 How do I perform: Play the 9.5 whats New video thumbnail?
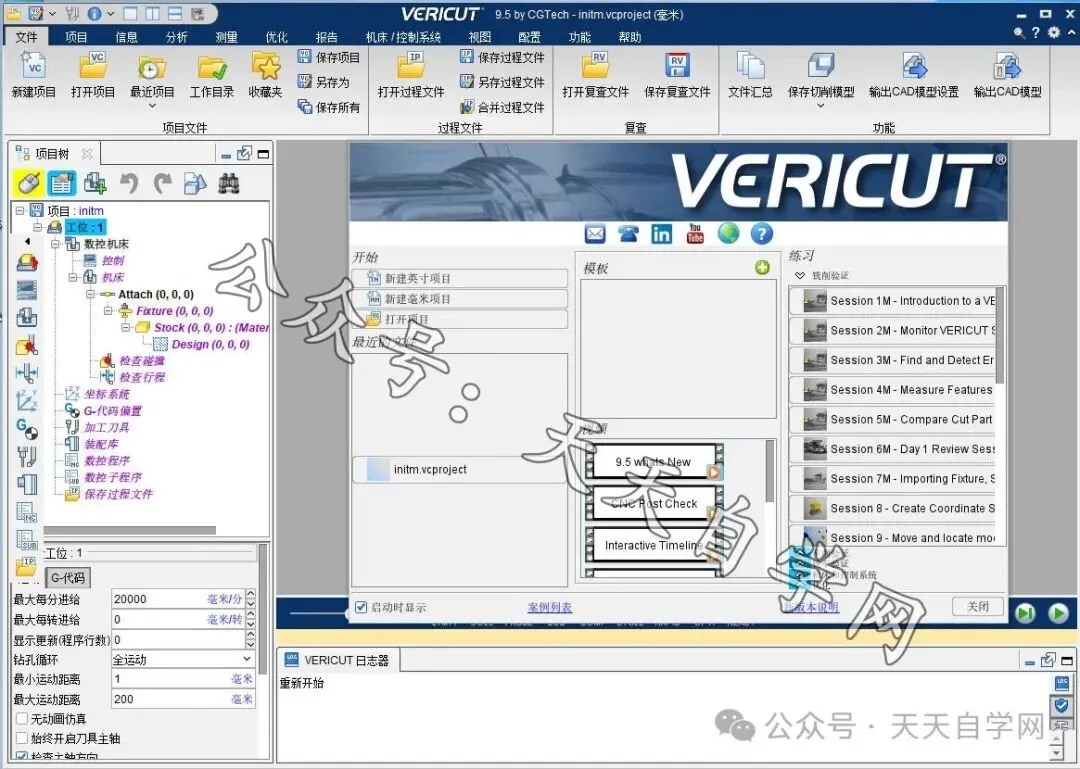653,462
